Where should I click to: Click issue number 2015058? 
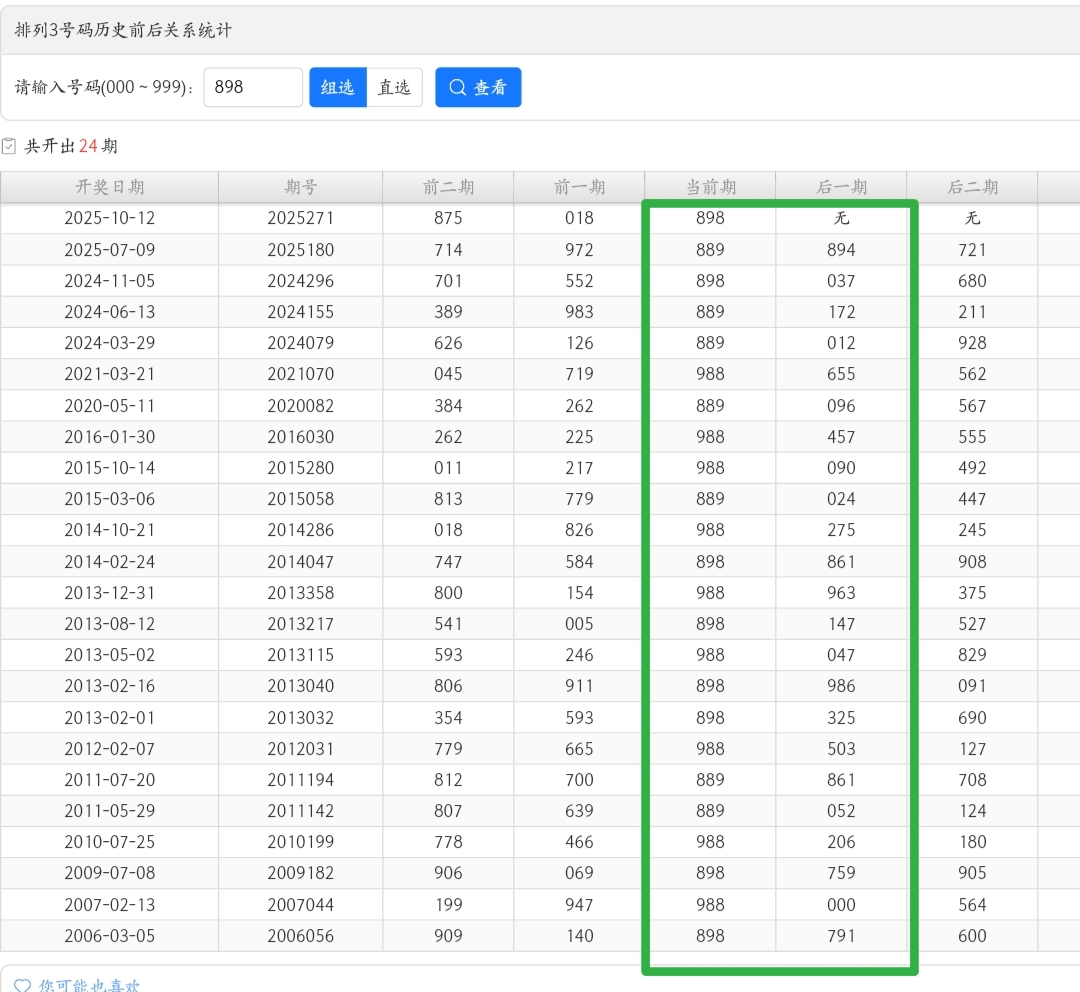300,499
